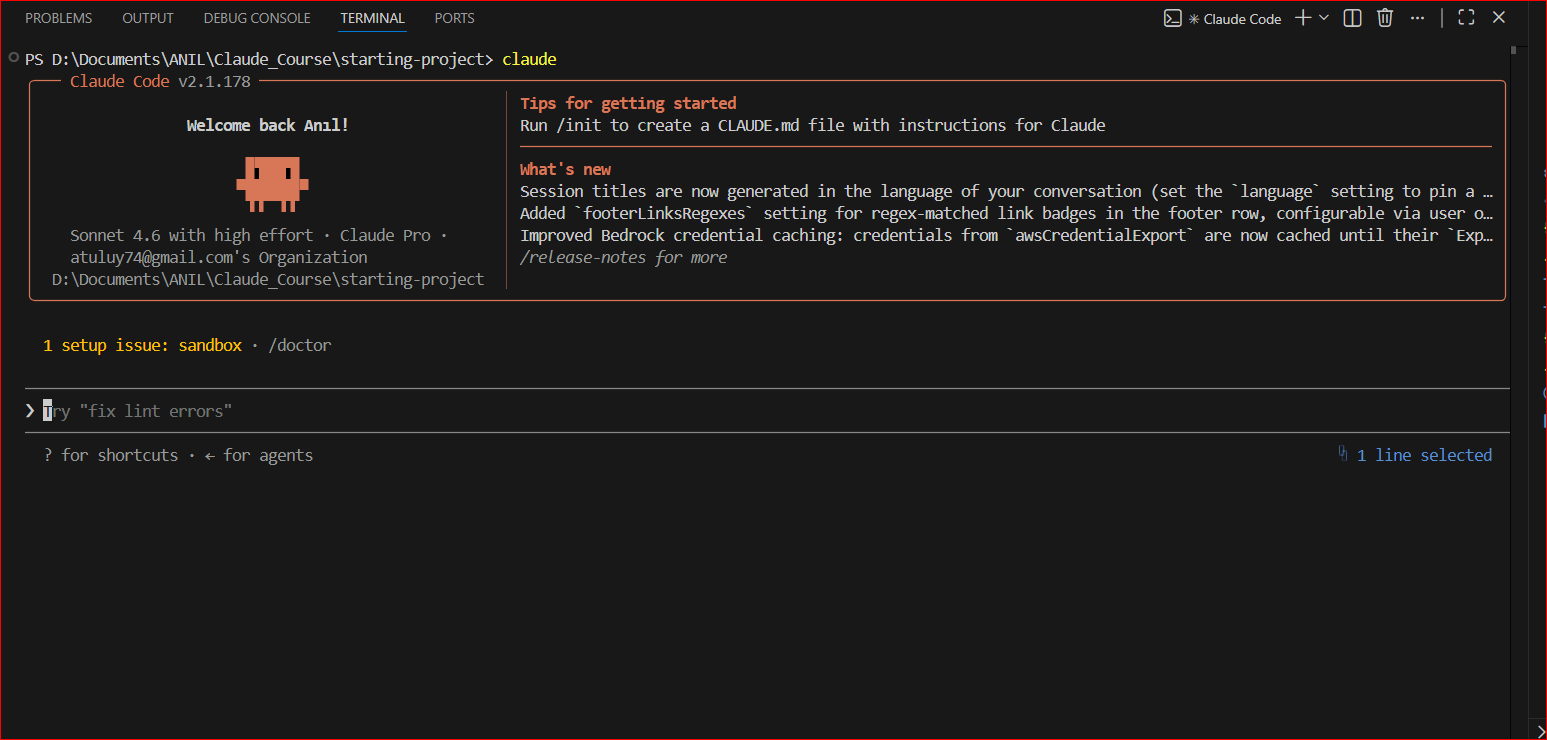Click the terminal vertical scrollbar
Image resolution: width=1547 pixels, height=740 pixels.
point(1515,49)
